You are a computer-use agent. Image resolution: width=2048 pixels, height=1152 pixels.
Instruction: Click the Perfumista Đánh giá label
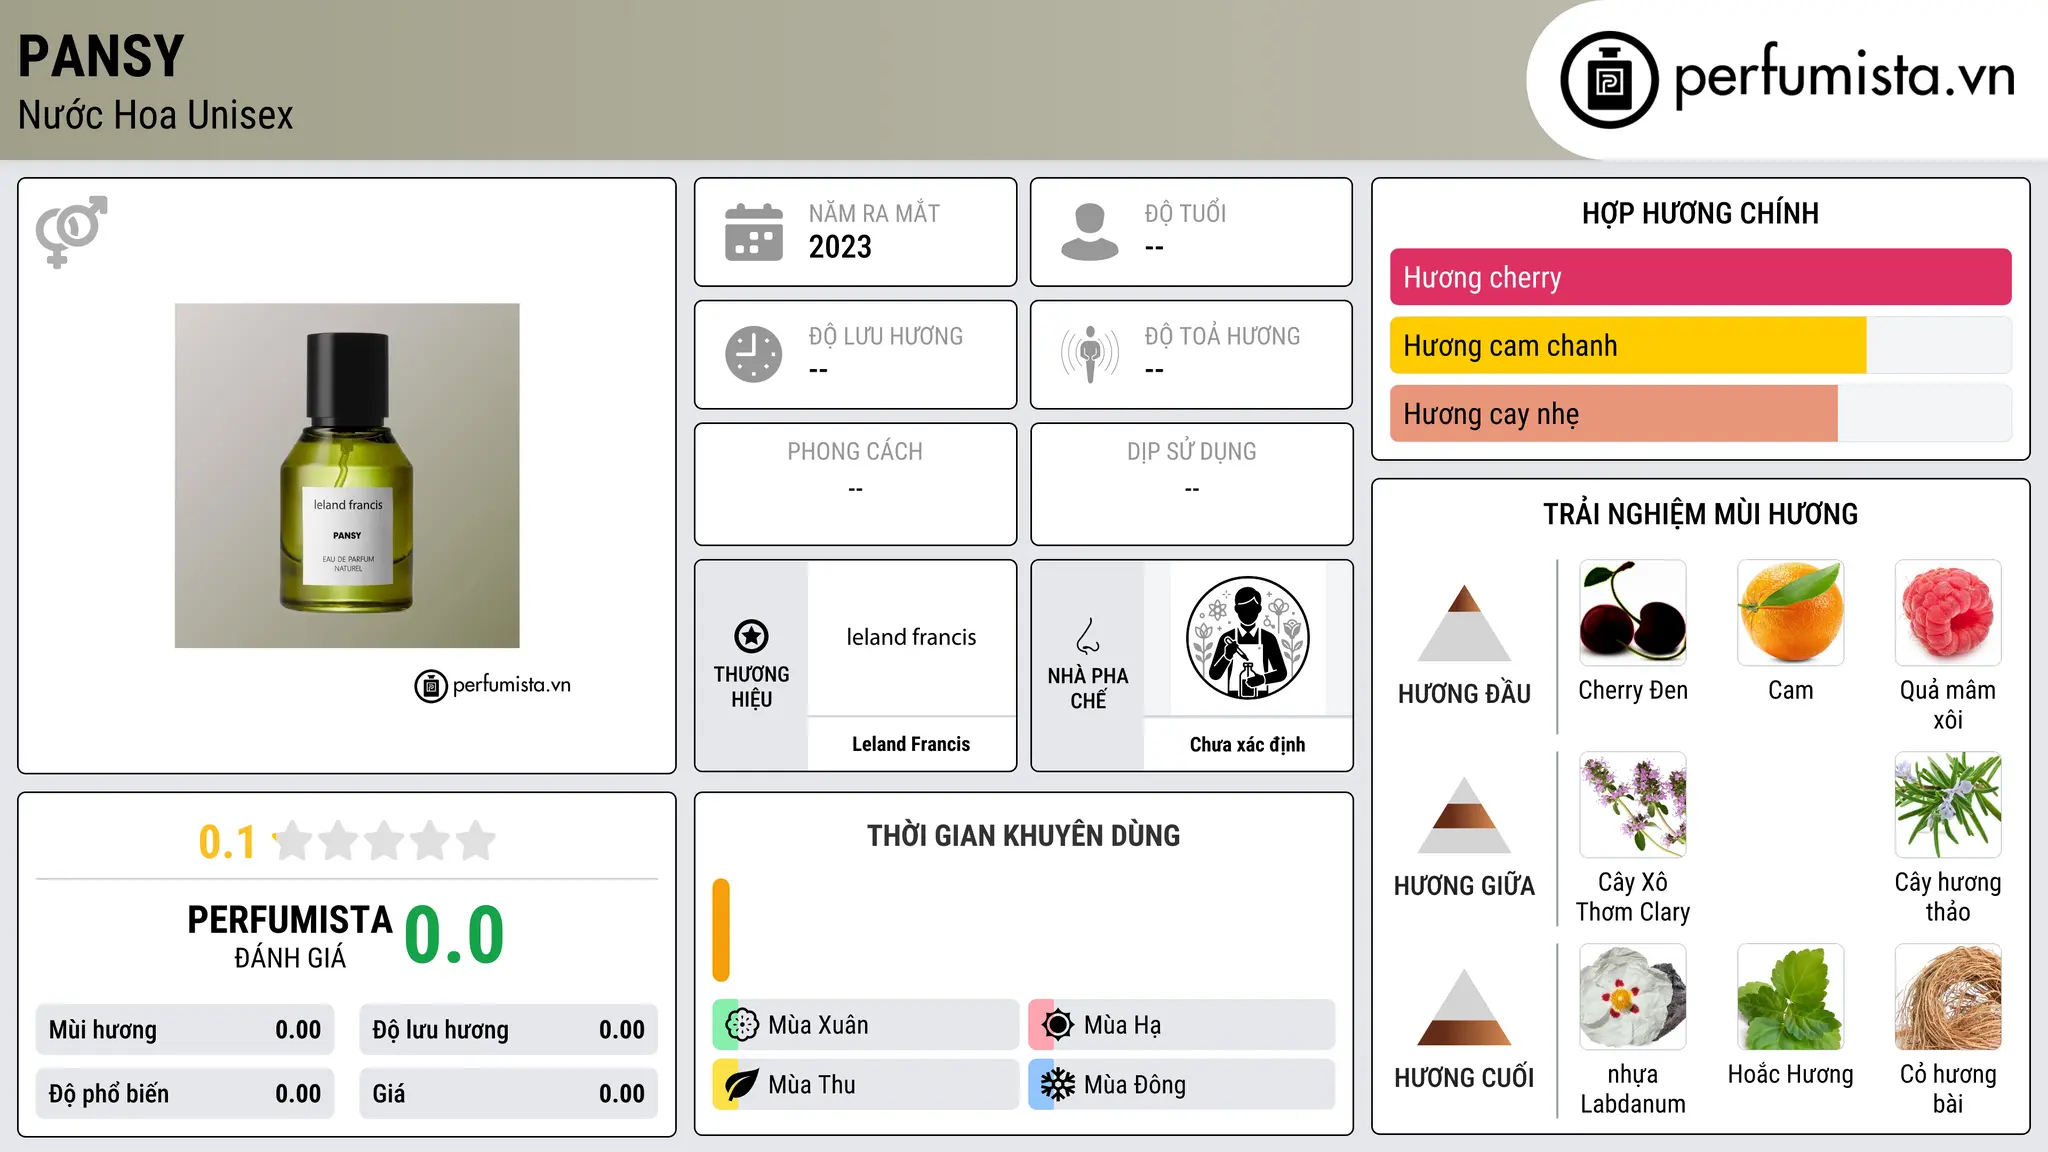coord(290,936)
